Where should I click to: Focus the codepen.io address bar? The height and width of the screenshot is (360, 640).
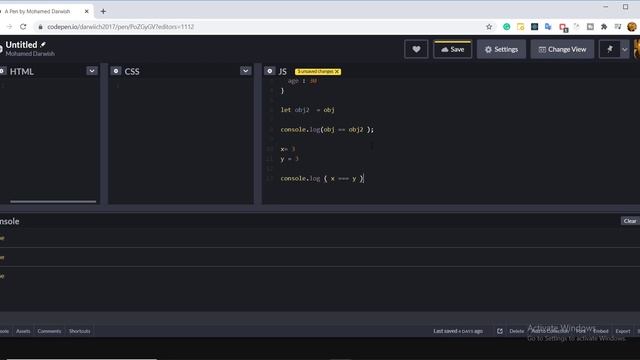point(261,27)
